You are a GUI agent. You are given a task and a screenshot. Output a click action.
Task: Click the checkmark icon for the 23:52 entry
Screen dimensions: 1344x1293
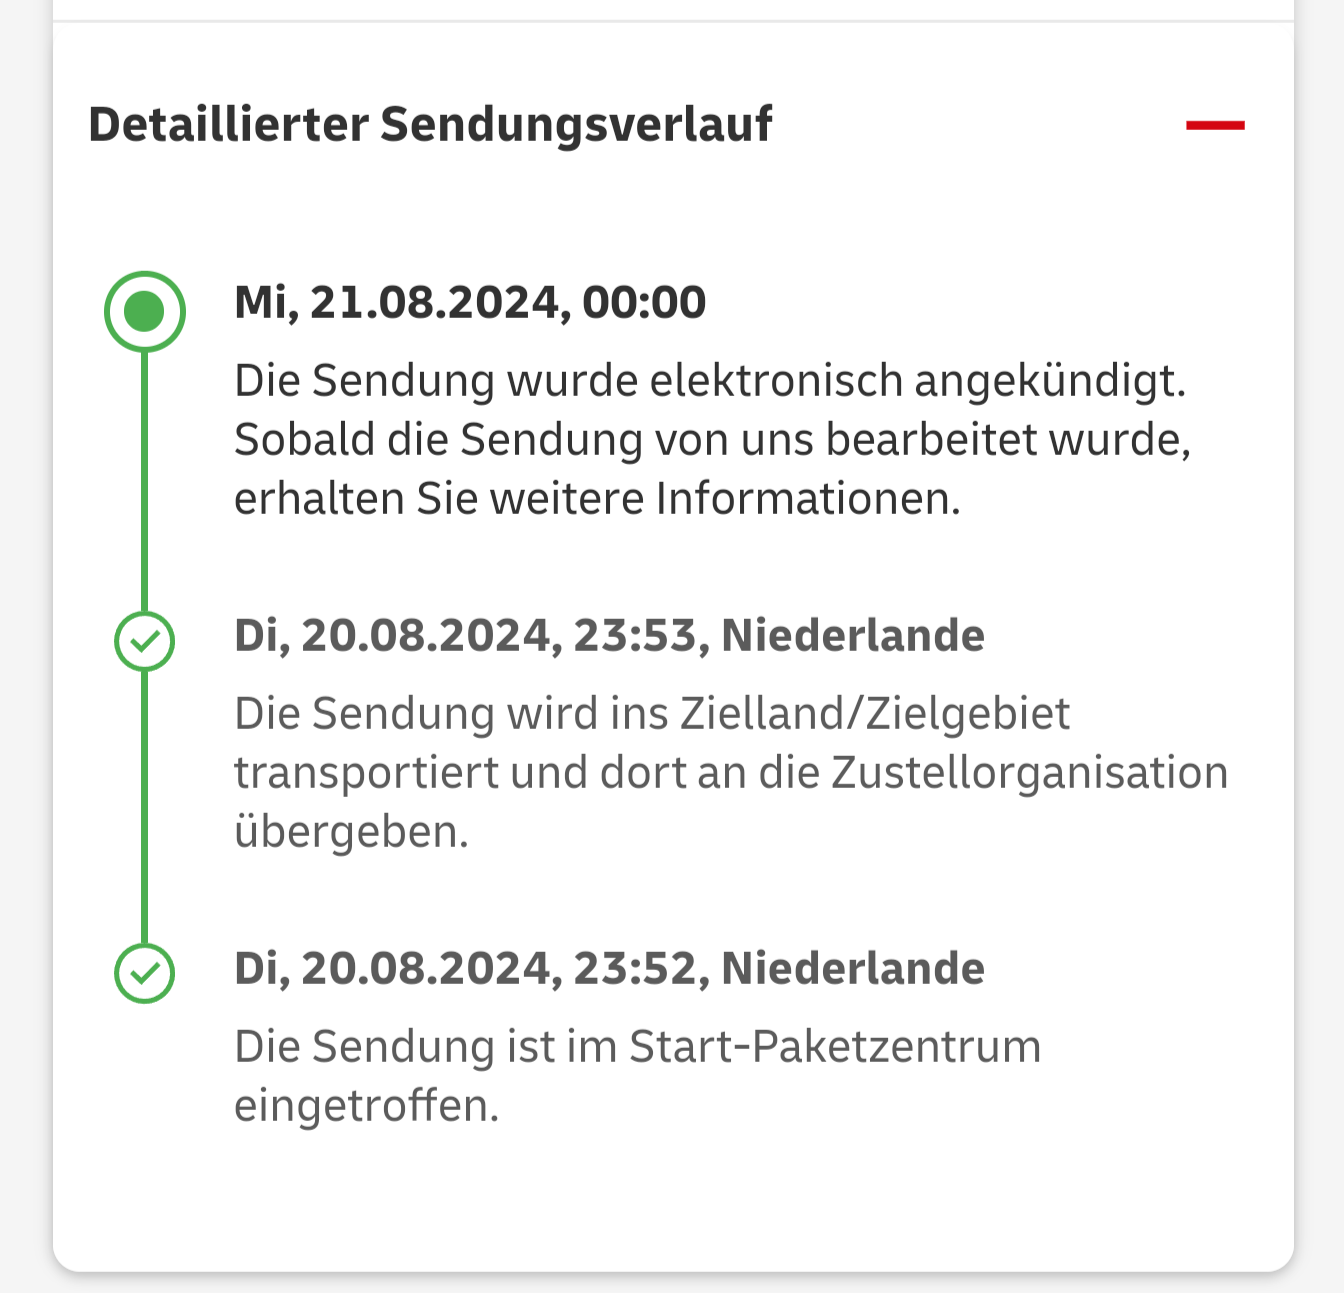(x=145, y=973)
